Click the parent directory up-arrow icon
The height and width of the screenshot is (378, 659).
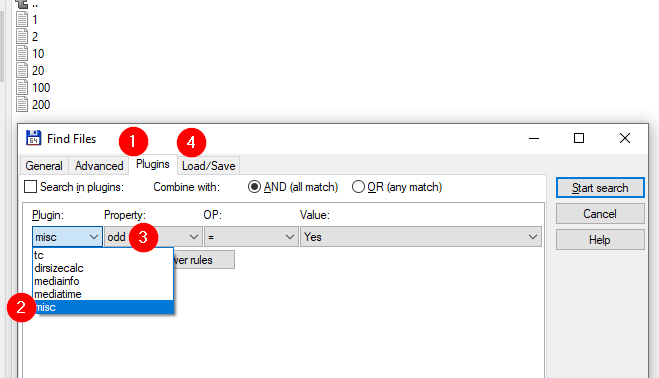[22, 4]
